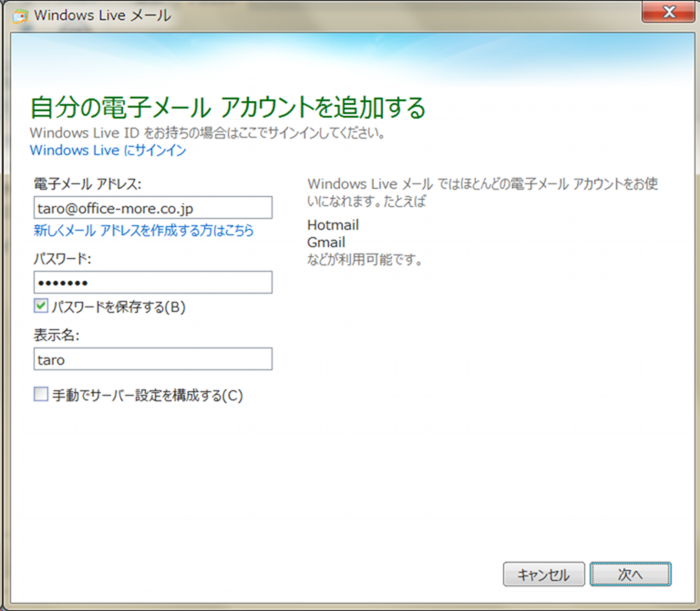
Task: Focus the 表示名 field containing taro
Action: (153, 359)
